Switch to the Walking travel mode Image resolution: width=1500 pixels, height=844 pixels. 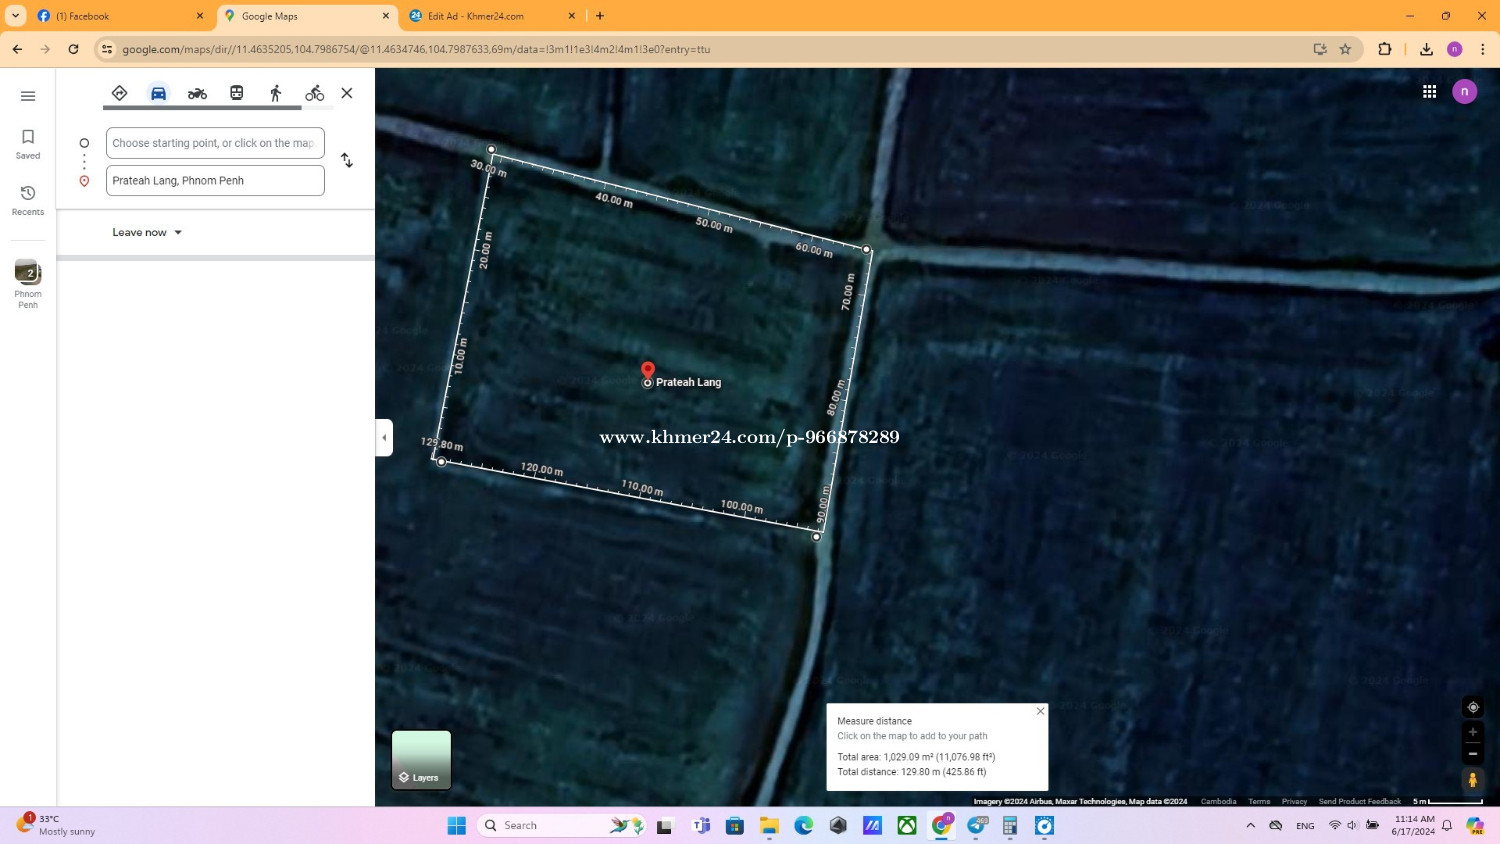click(x=276, y=93)
